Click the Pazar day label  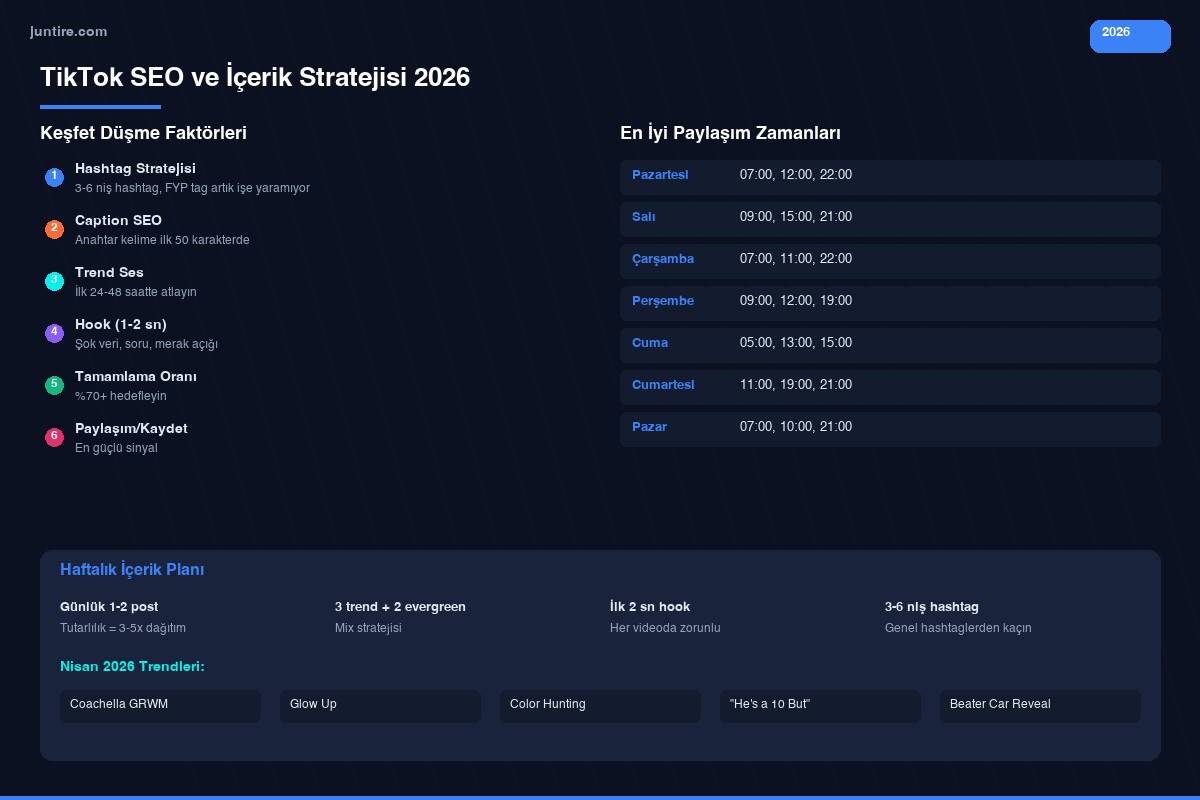649,428
